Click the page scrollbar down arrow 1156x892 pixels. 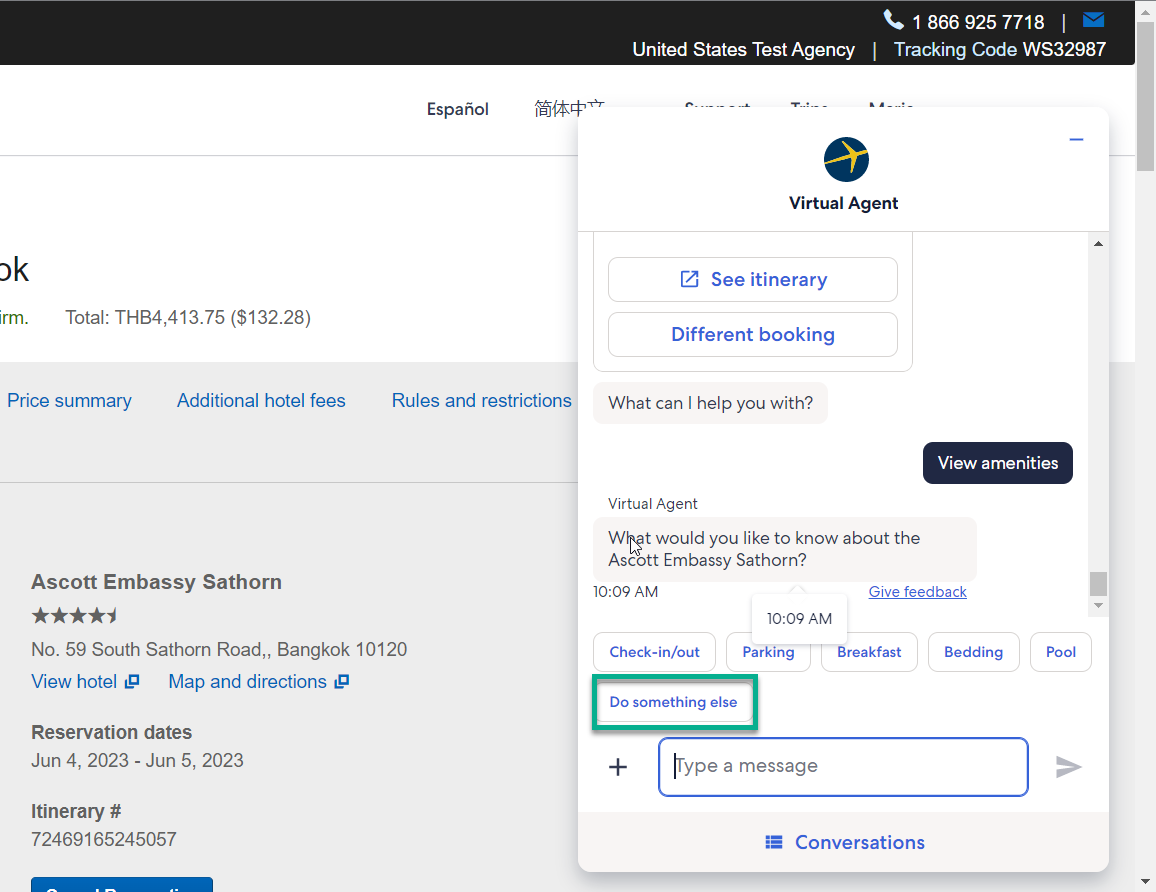pos(1145,881)
